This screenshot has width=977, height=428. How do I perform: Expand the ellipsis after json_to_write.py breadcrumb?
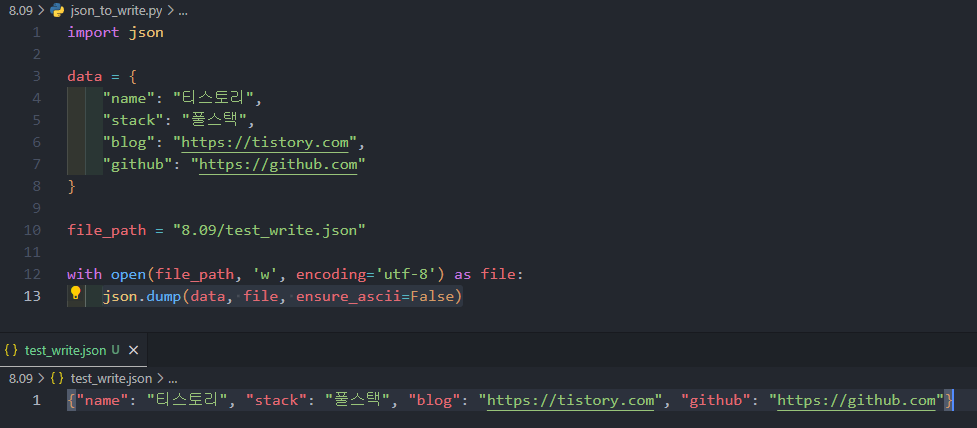(x=182, y=11)
